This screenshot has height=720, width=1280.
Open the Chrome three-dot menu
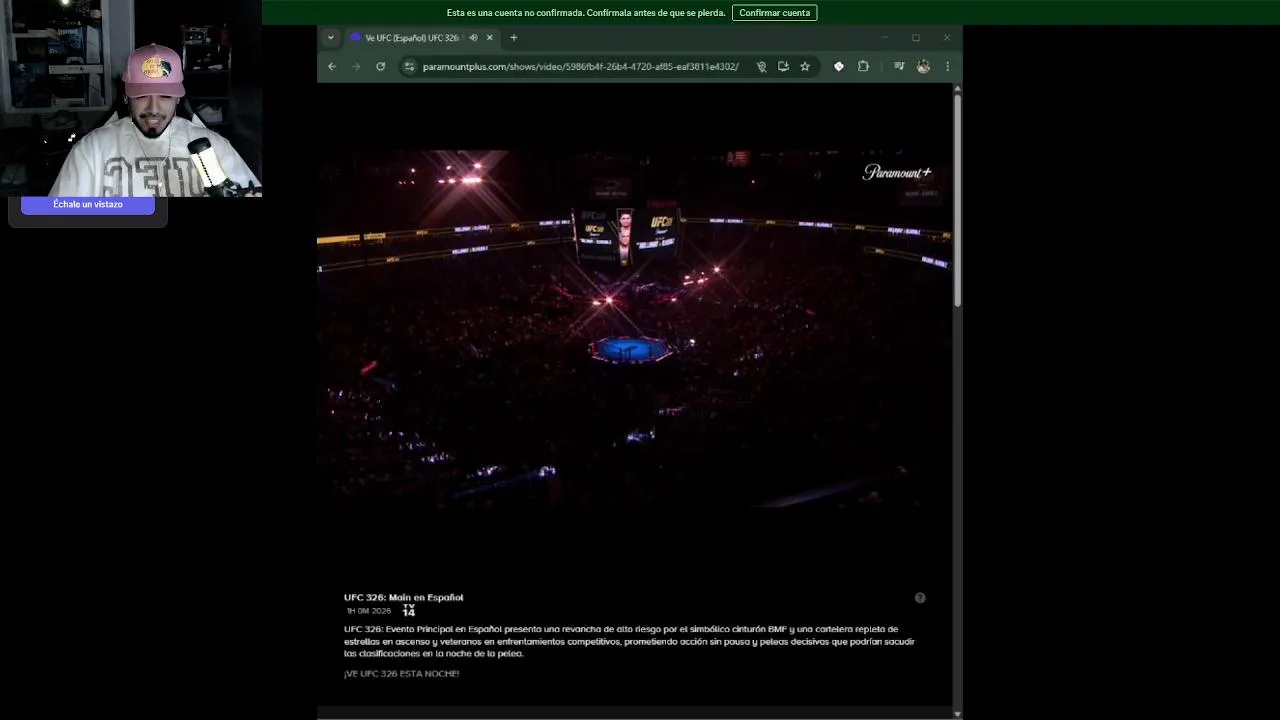point(947,66)
